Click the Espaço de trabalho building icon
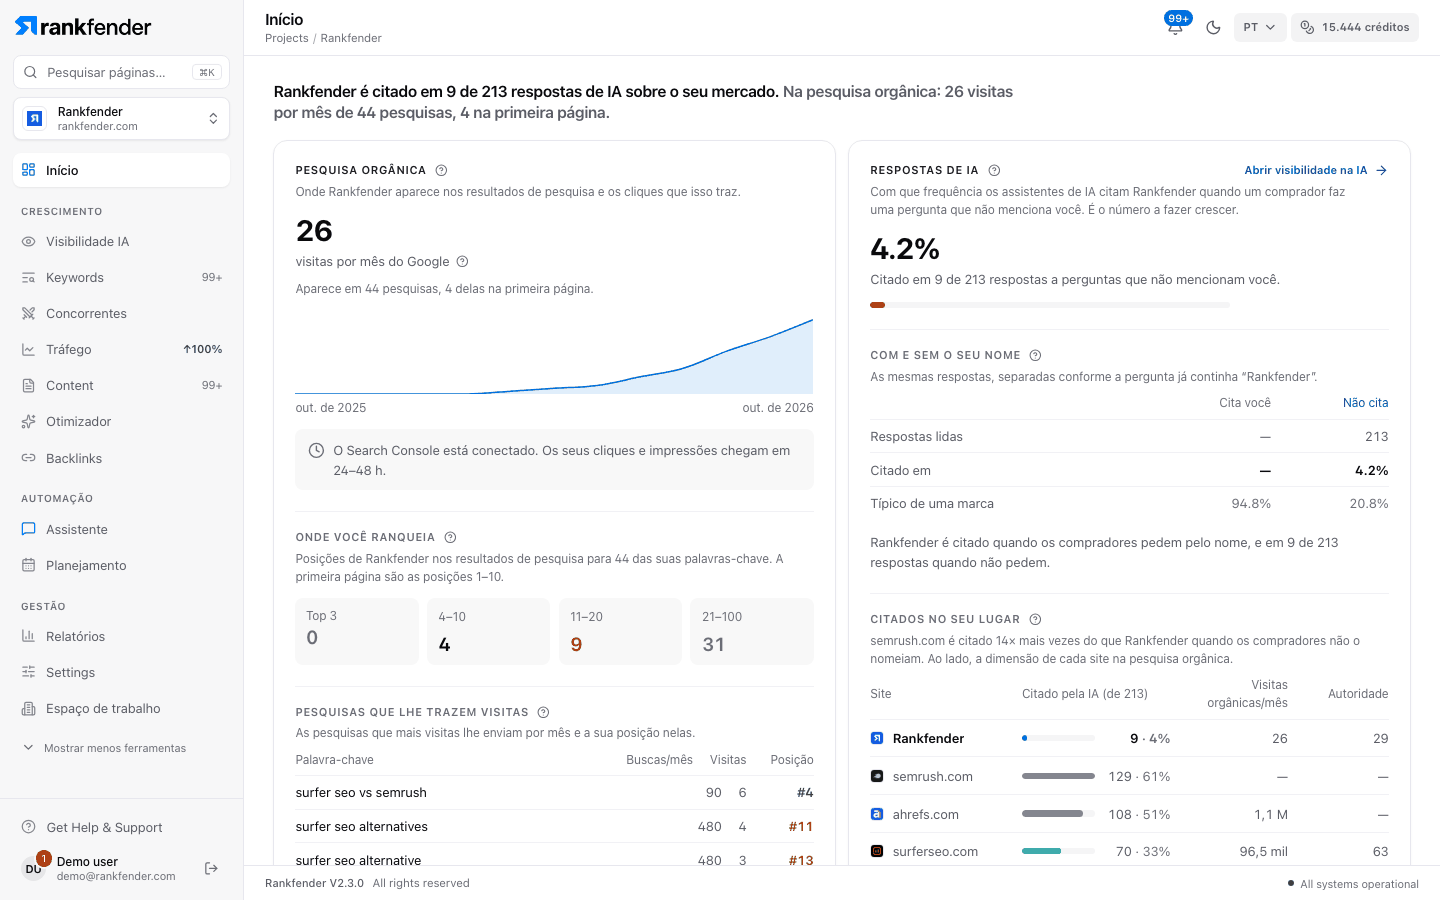The image size is (1440, 900). tap(28, 709)
